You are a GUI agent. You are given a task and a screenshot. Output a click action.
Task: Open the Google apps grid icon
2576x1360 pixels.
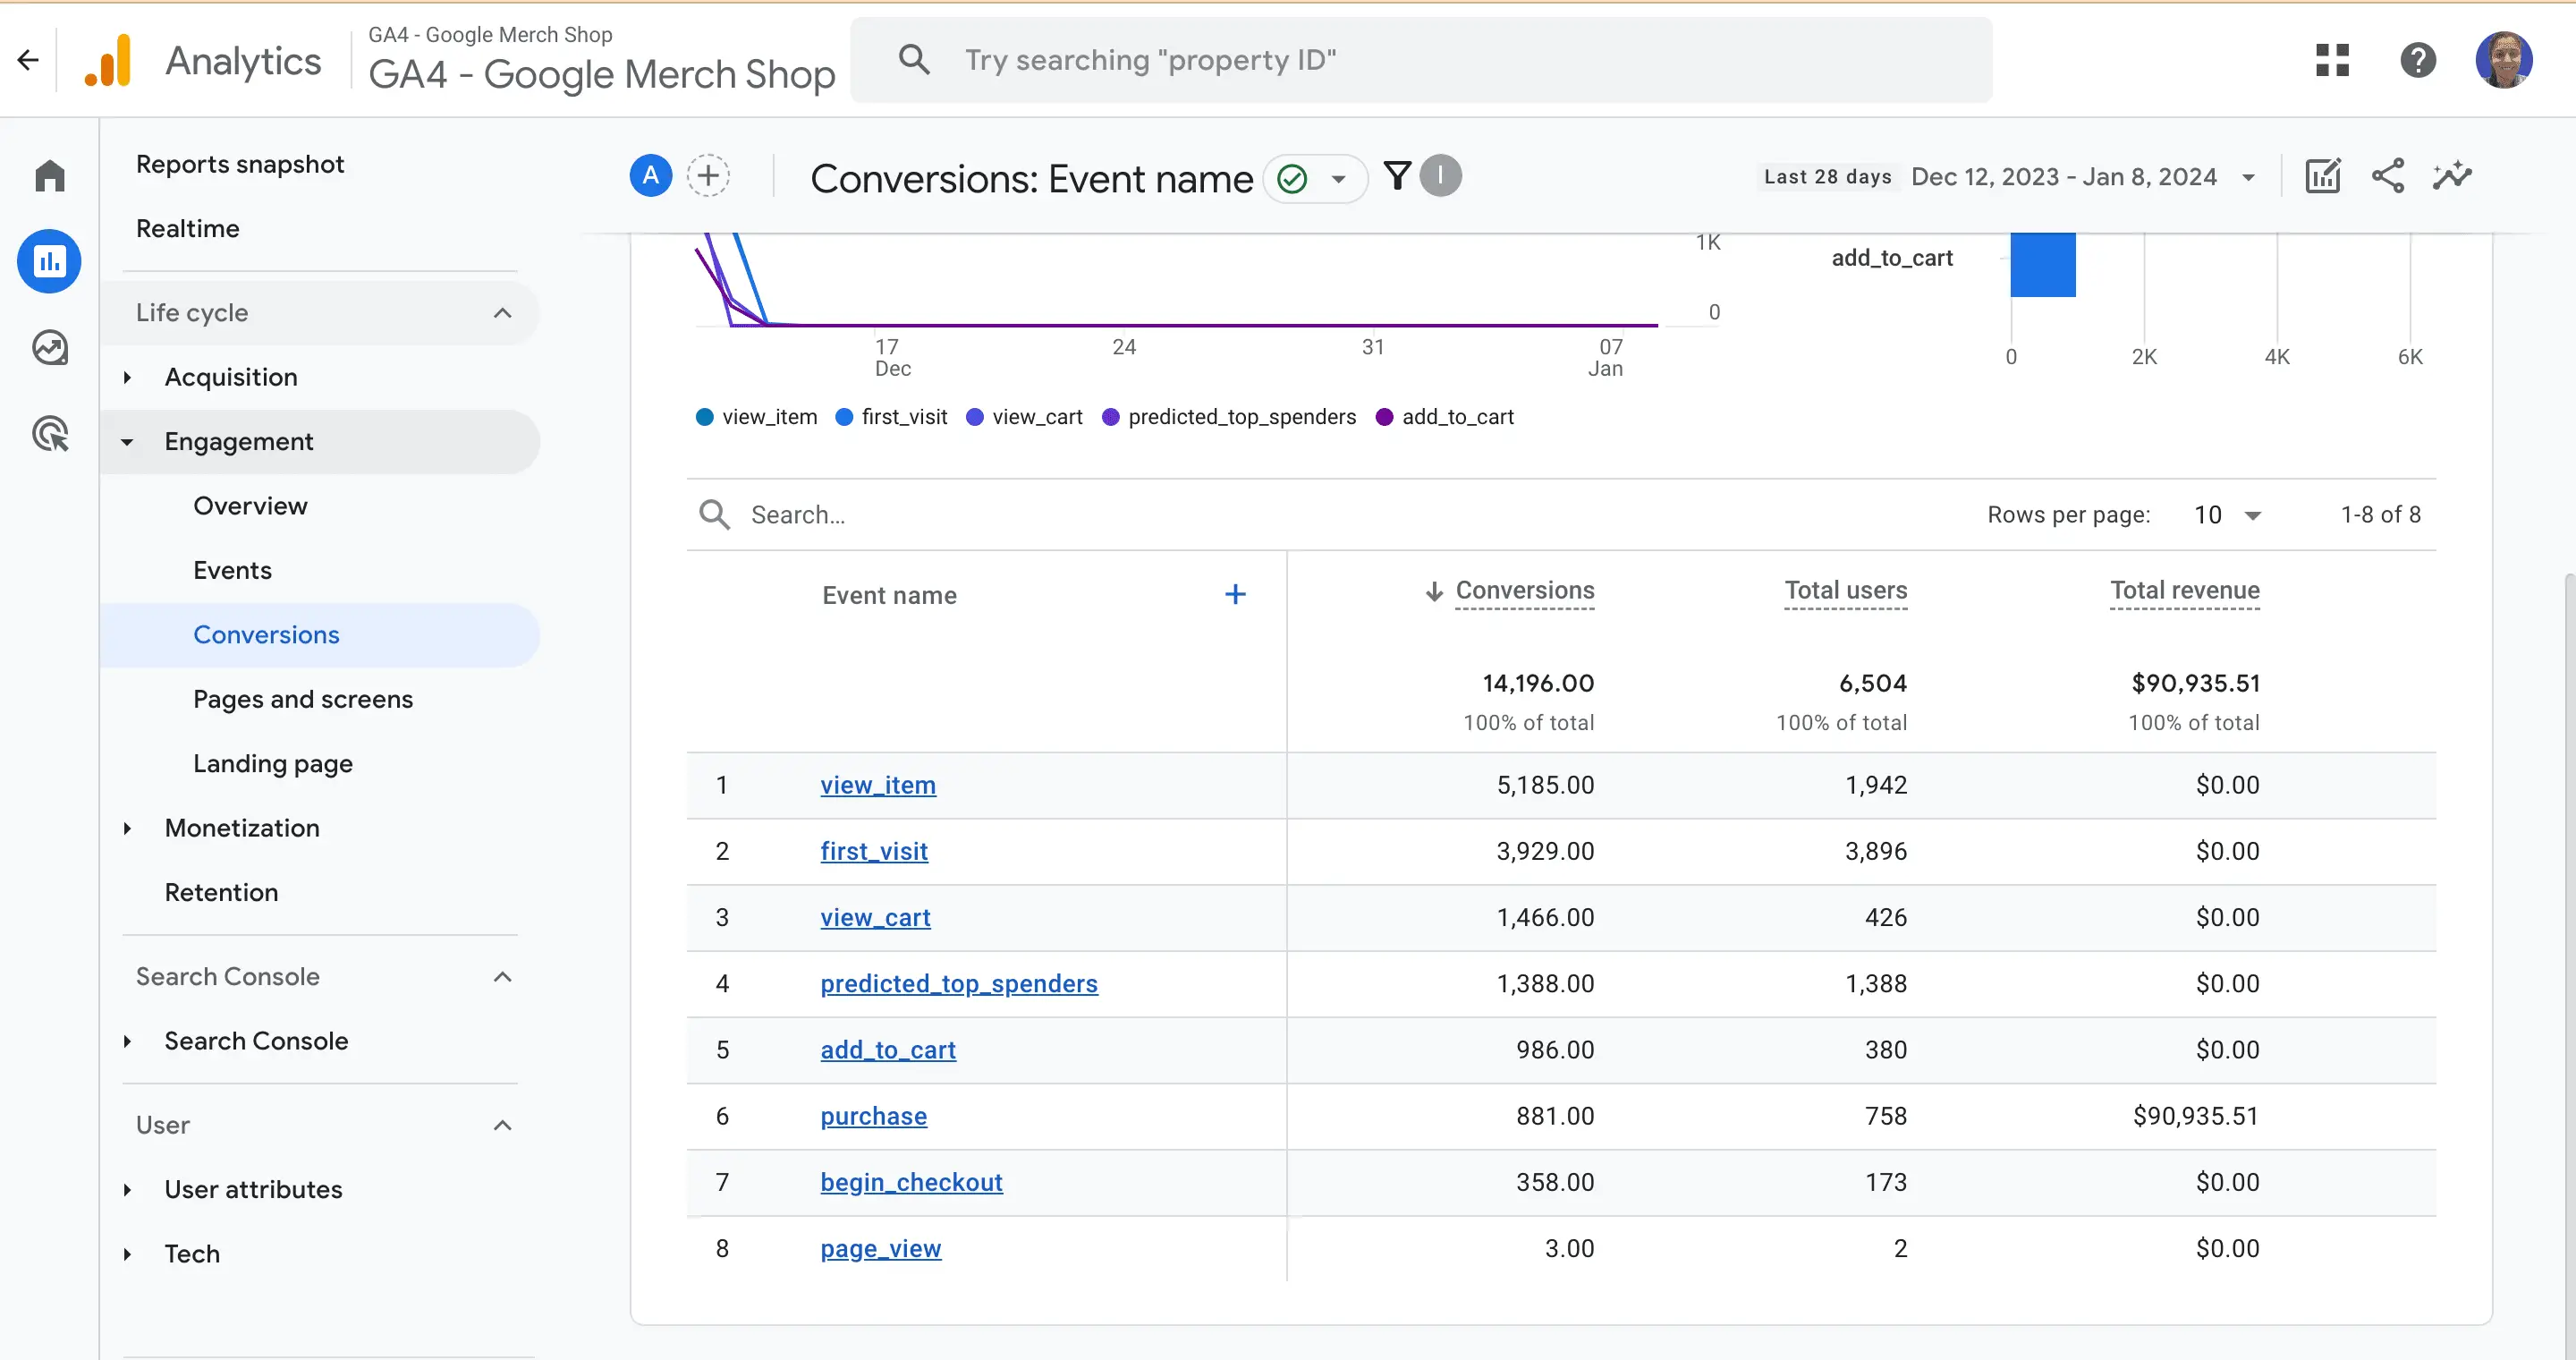[x=2332, y=60]
